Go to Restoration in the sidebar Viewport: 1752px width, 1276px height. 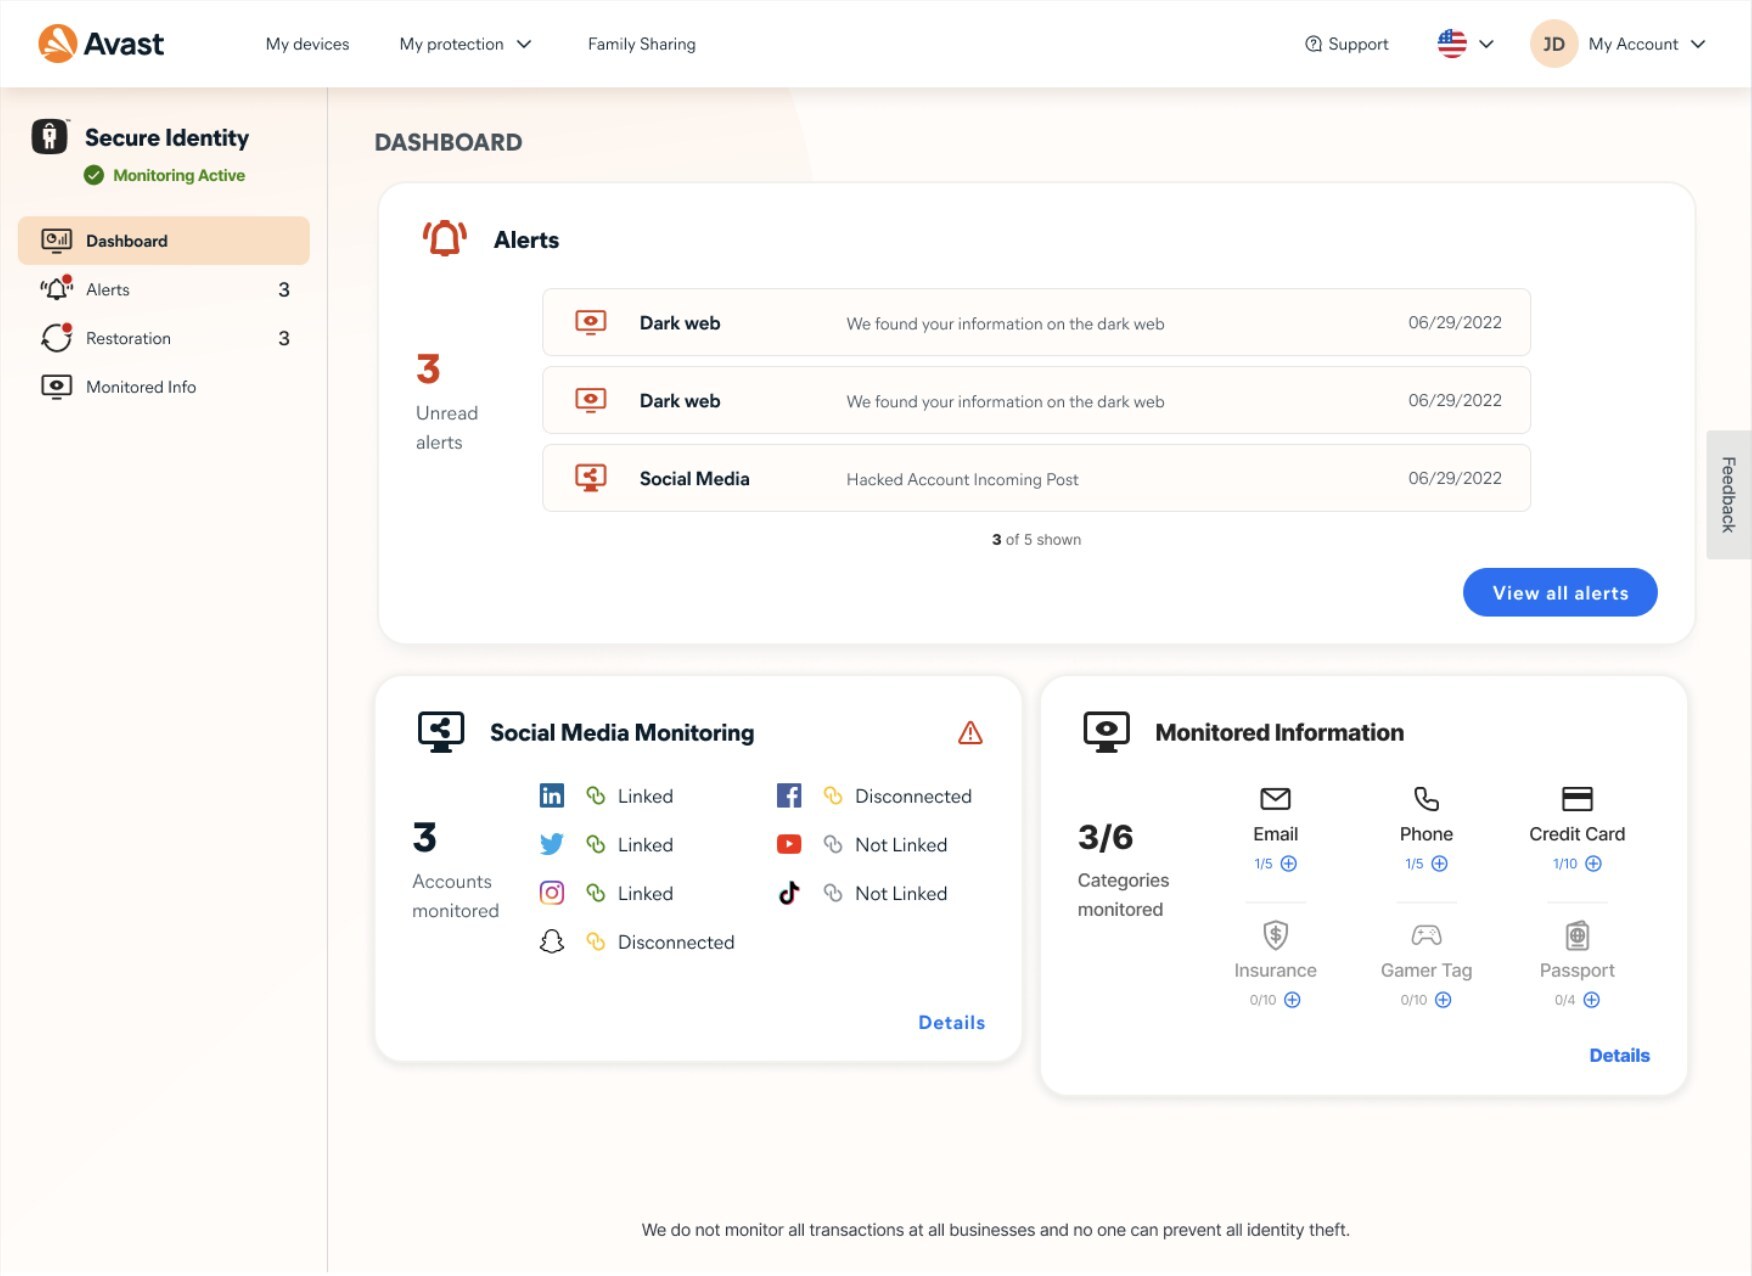click(x=128, y=338)
